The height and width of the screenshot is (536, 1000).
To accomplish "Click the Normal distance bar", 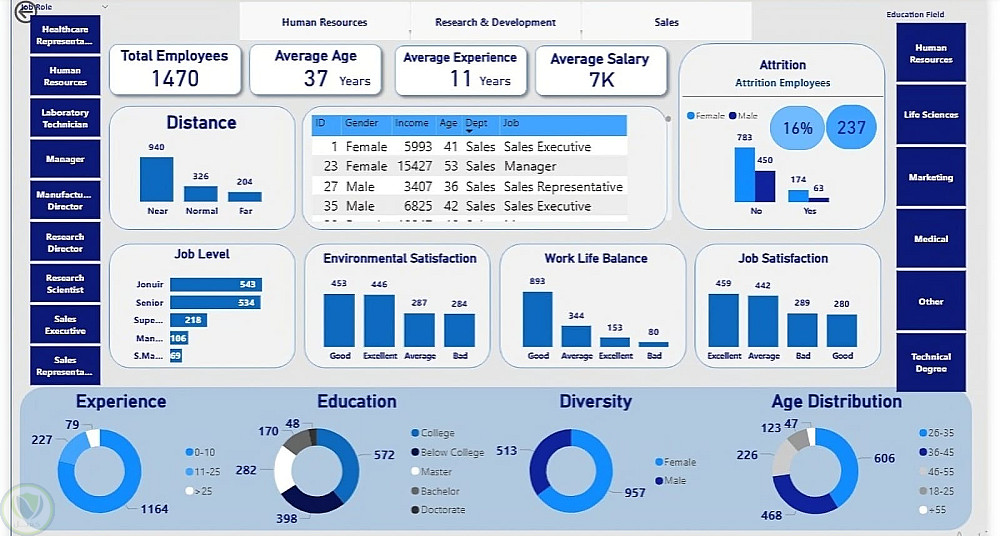I will coord(201,194).
